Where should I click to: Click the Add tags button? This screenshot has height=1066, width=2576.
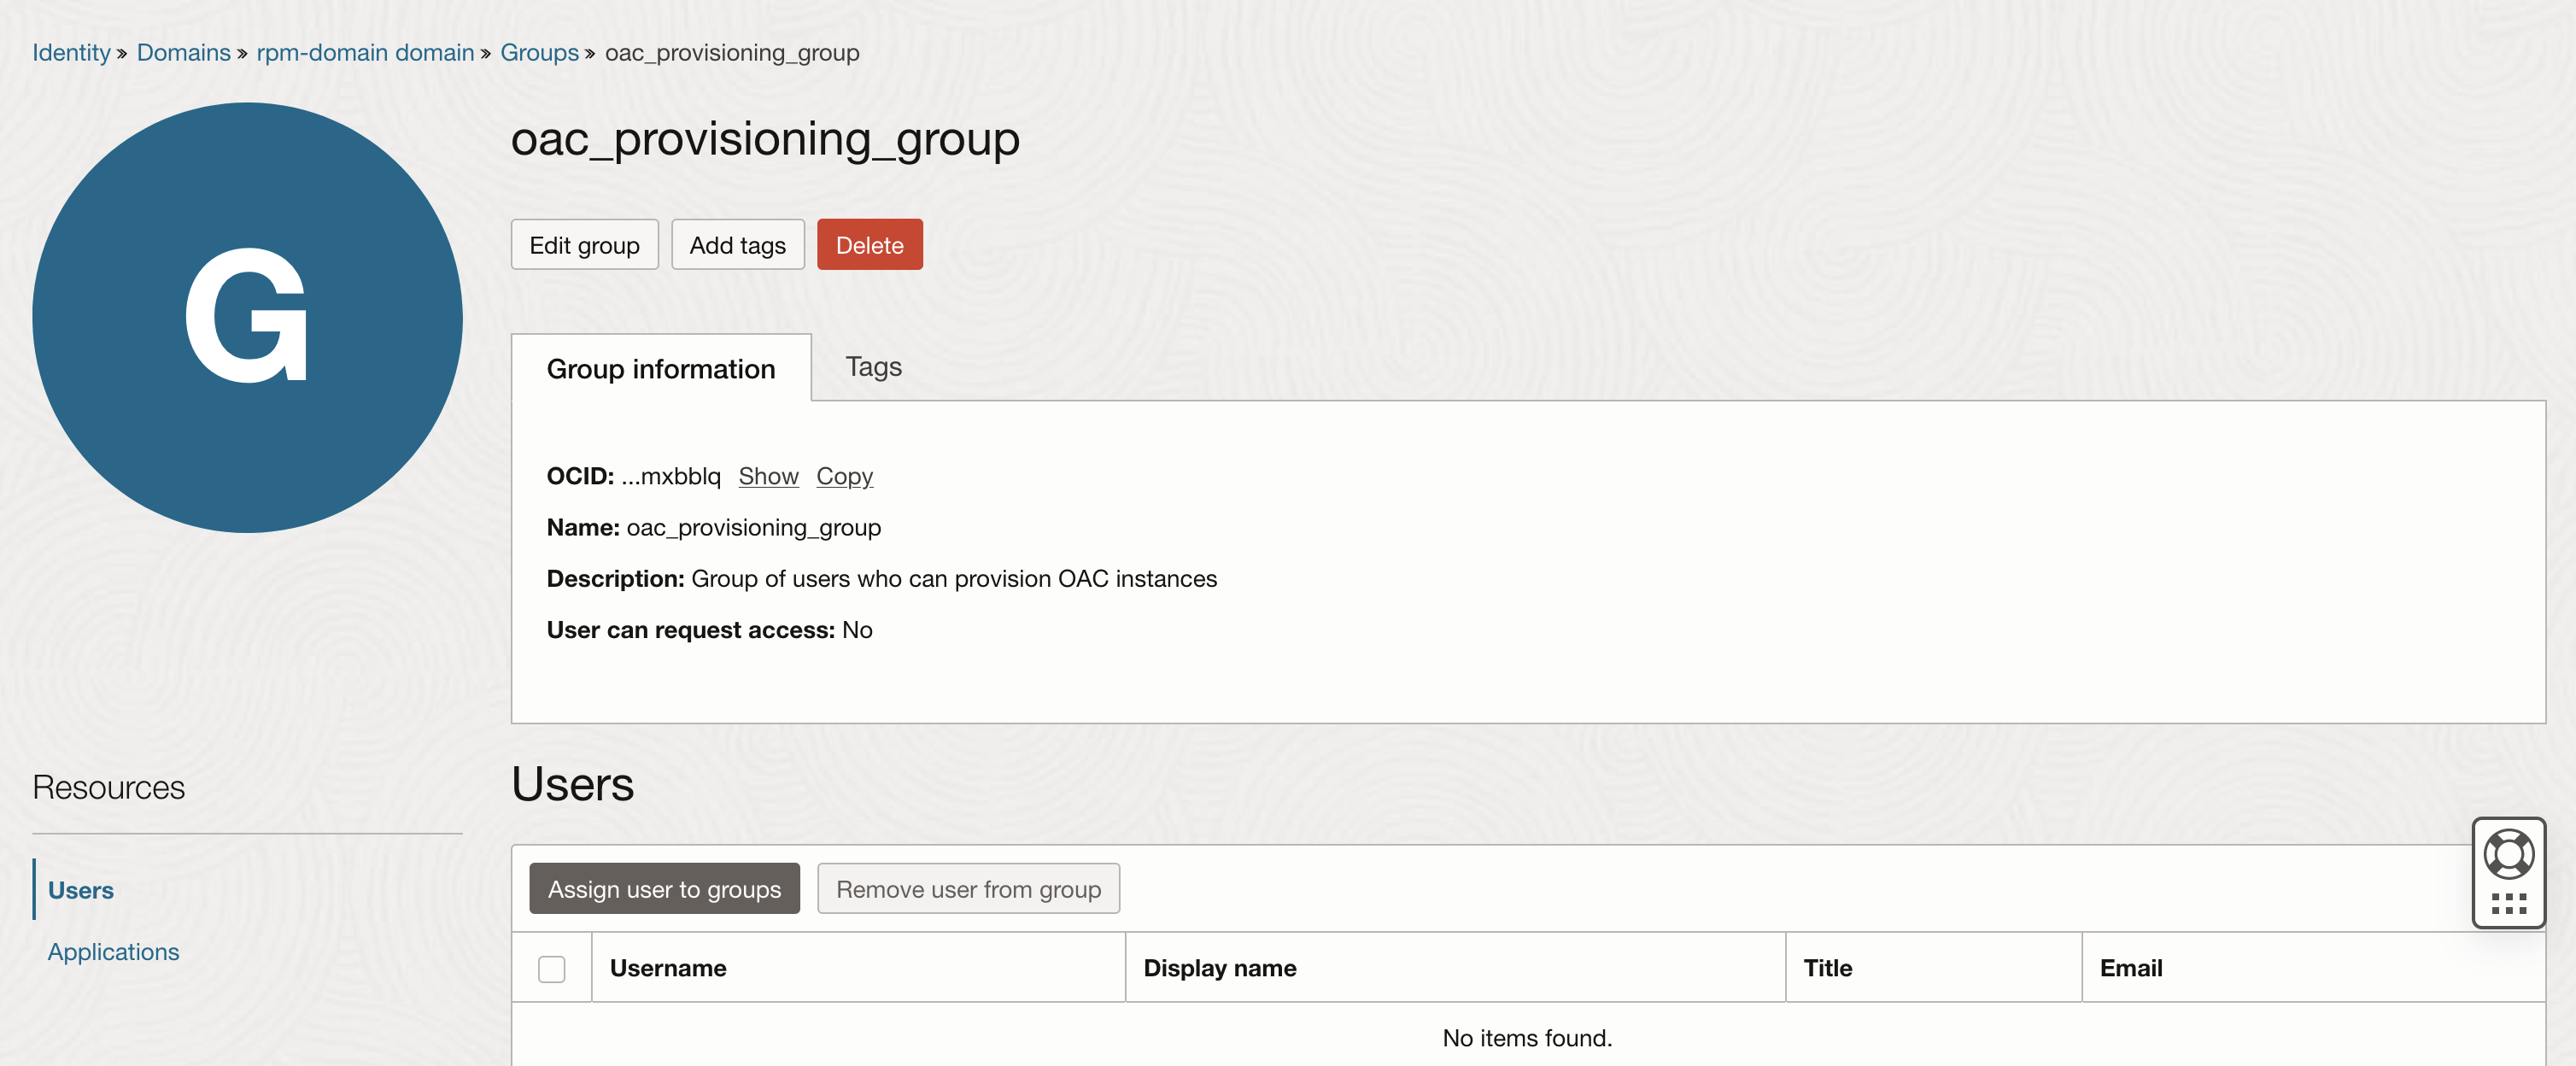[737, 245]
